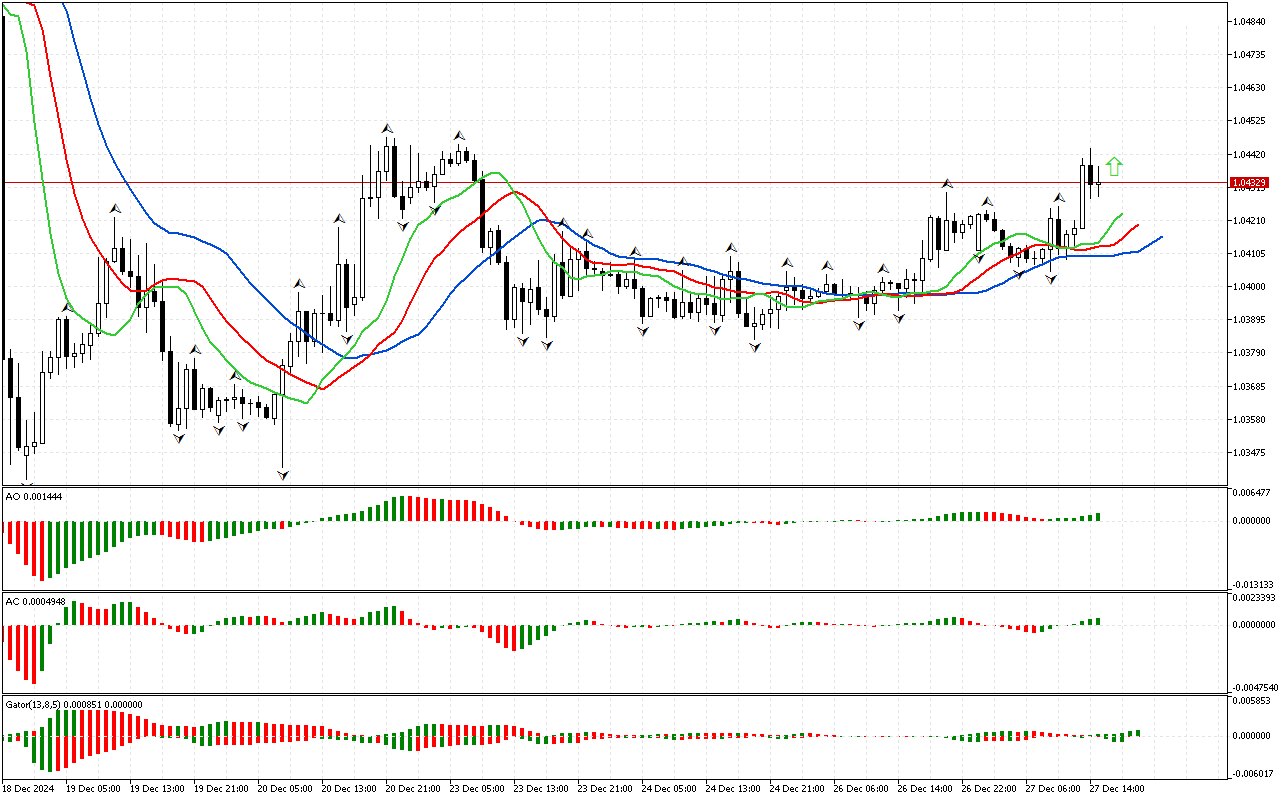This screenshot has width=1280, height=800.
Task: Click the 1.04630 price scale value
Action: click(x=1251, y=88)
